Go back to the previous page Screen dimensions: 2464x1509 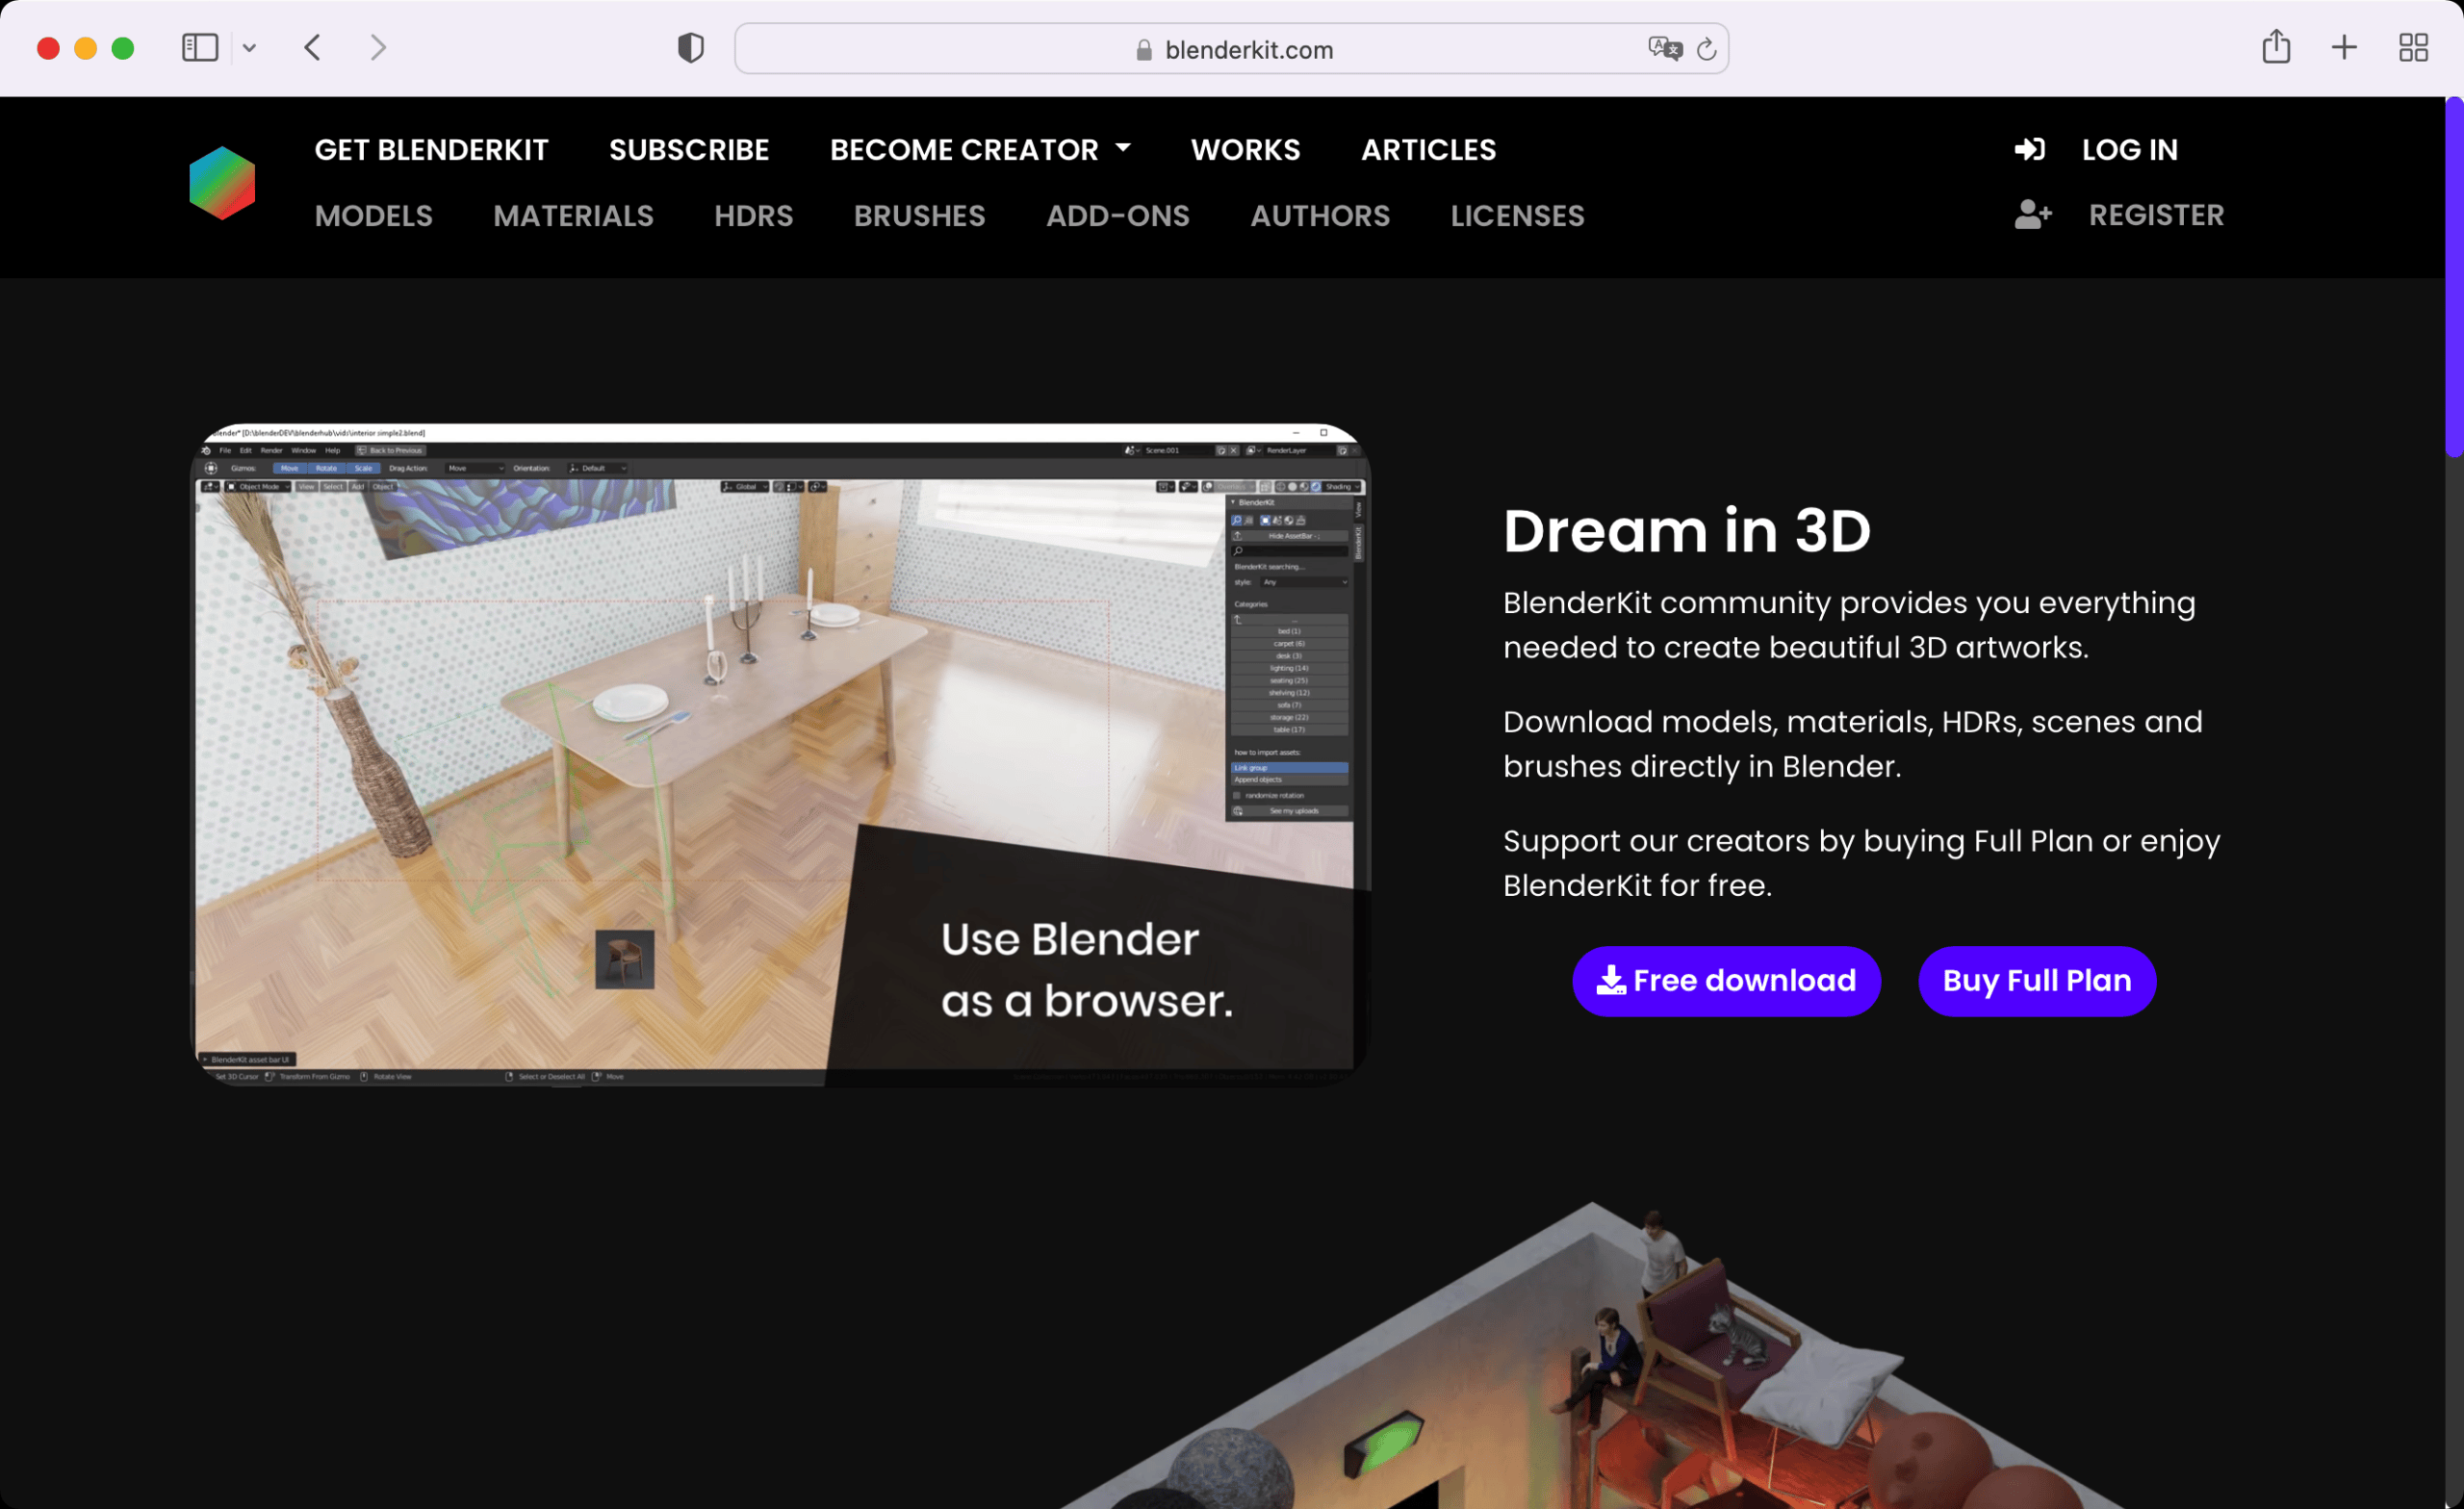(313, 47)
